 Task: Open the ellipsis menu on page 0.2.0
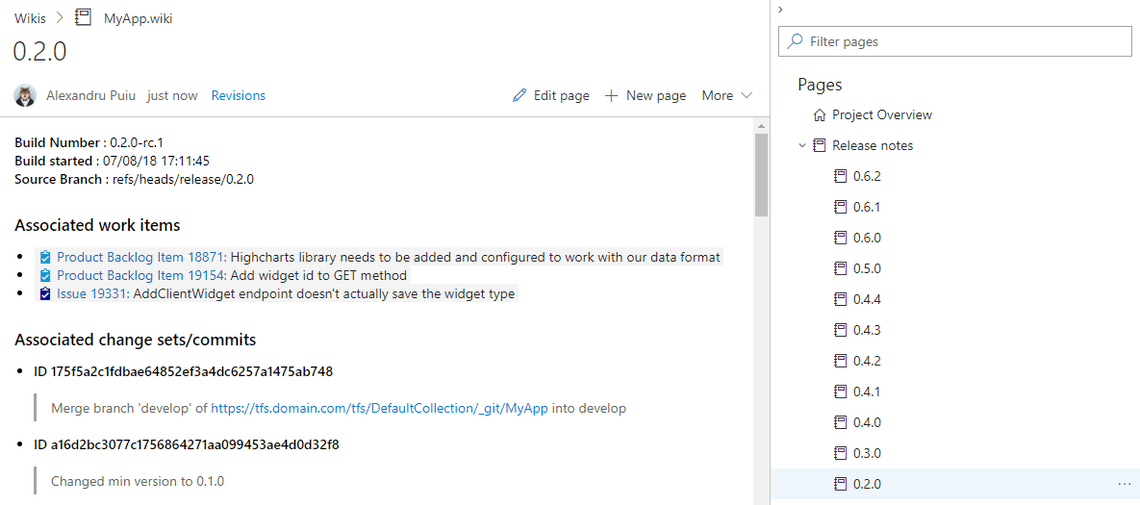click(1124, 483)
